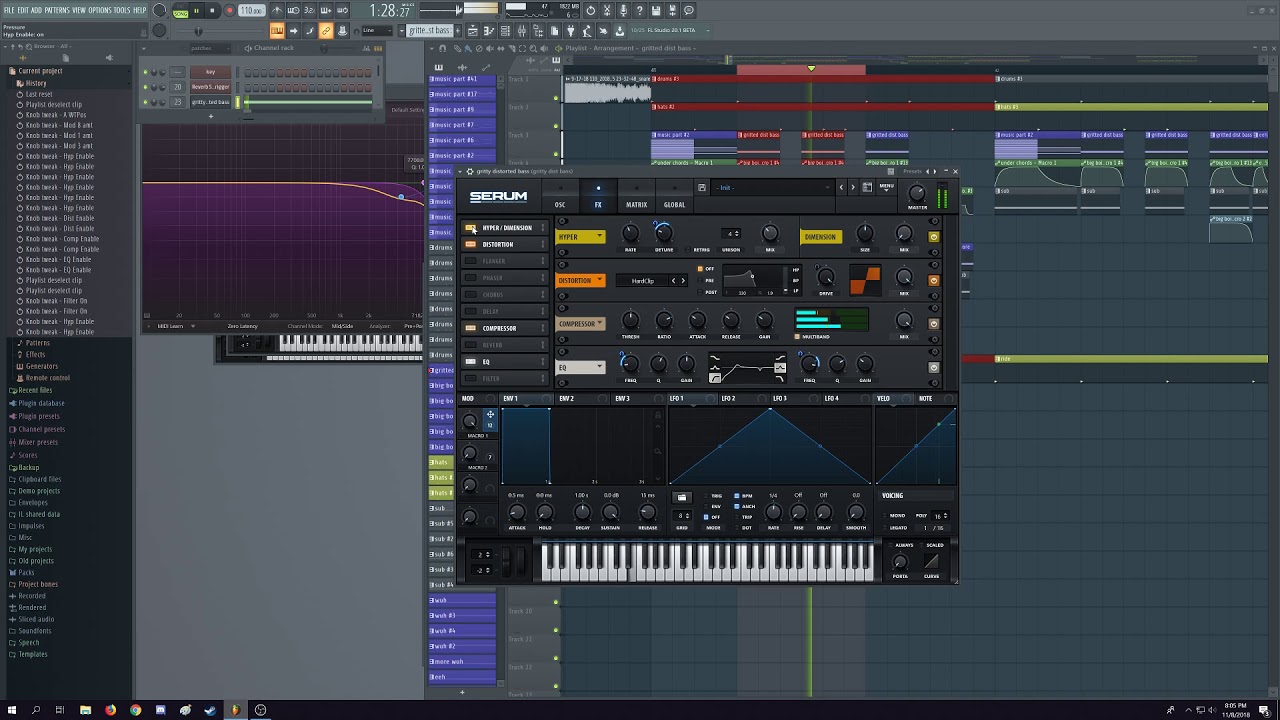
Task: Click the Distortion Drive knob
Action: (826, 277)
